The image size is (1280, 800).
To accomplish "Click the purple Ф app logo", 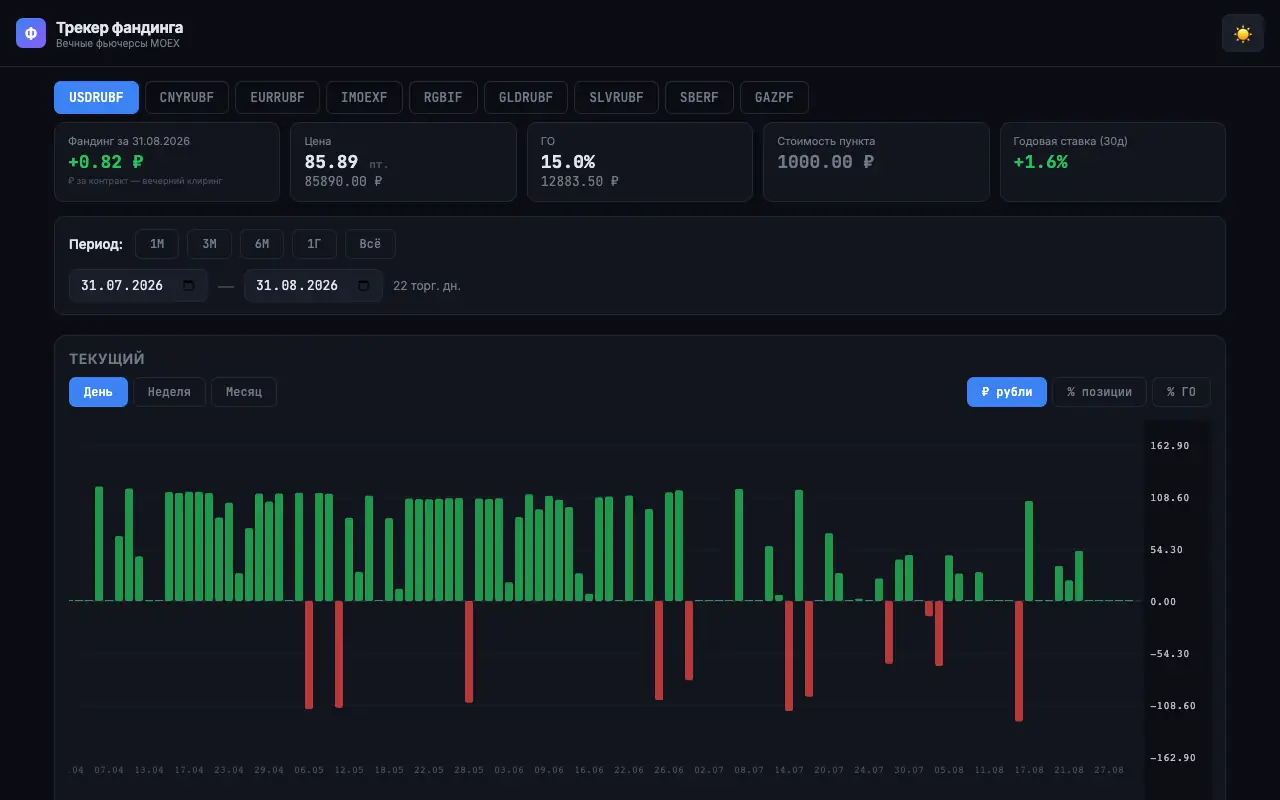I will (x=31, y=33).
